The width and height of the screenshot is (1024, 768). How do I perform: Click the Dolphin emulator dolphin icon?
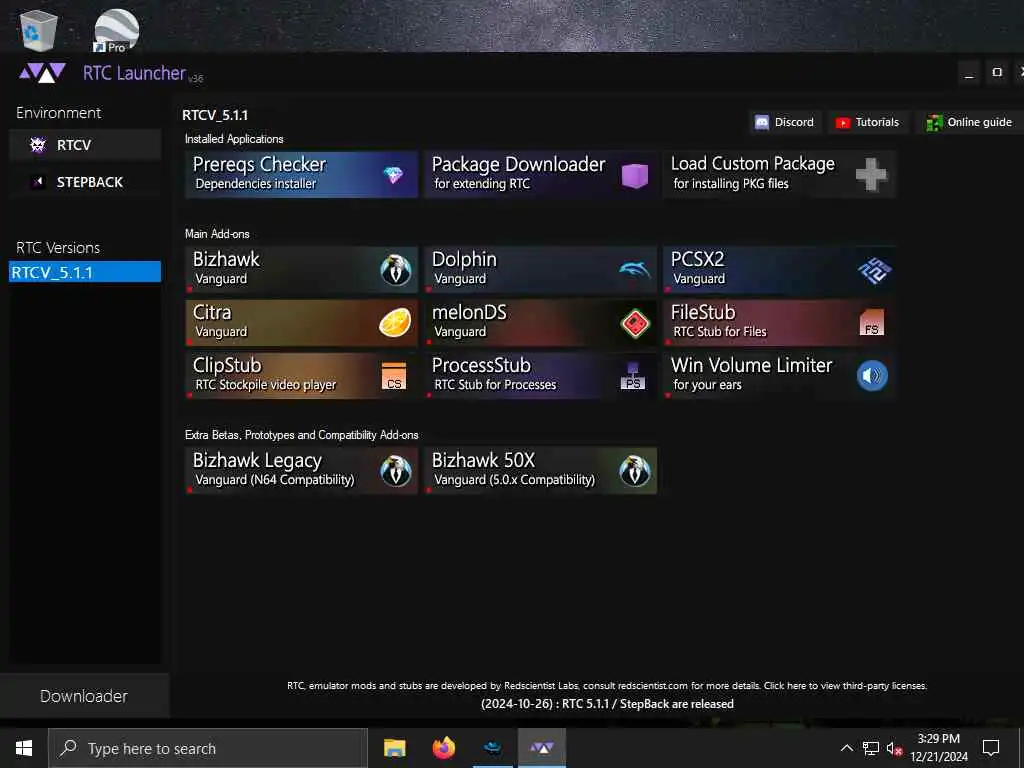[x=634, y=269]
